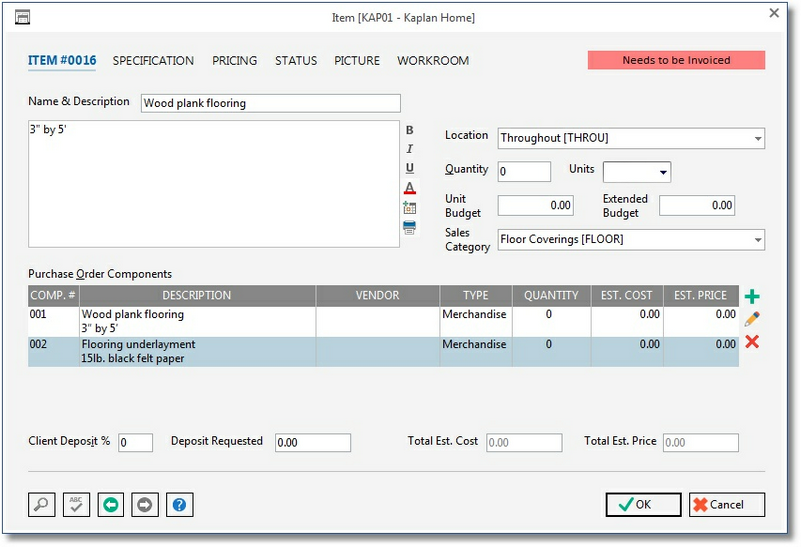801x547 pixels.
Task: Go to previous item with green arrow
Action: coord(111,505)
